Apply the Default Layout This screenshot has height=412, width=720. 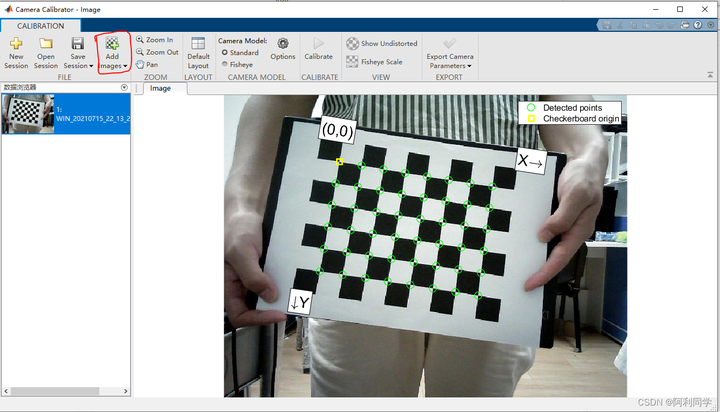pyautogui.click(x=198, y=53)
